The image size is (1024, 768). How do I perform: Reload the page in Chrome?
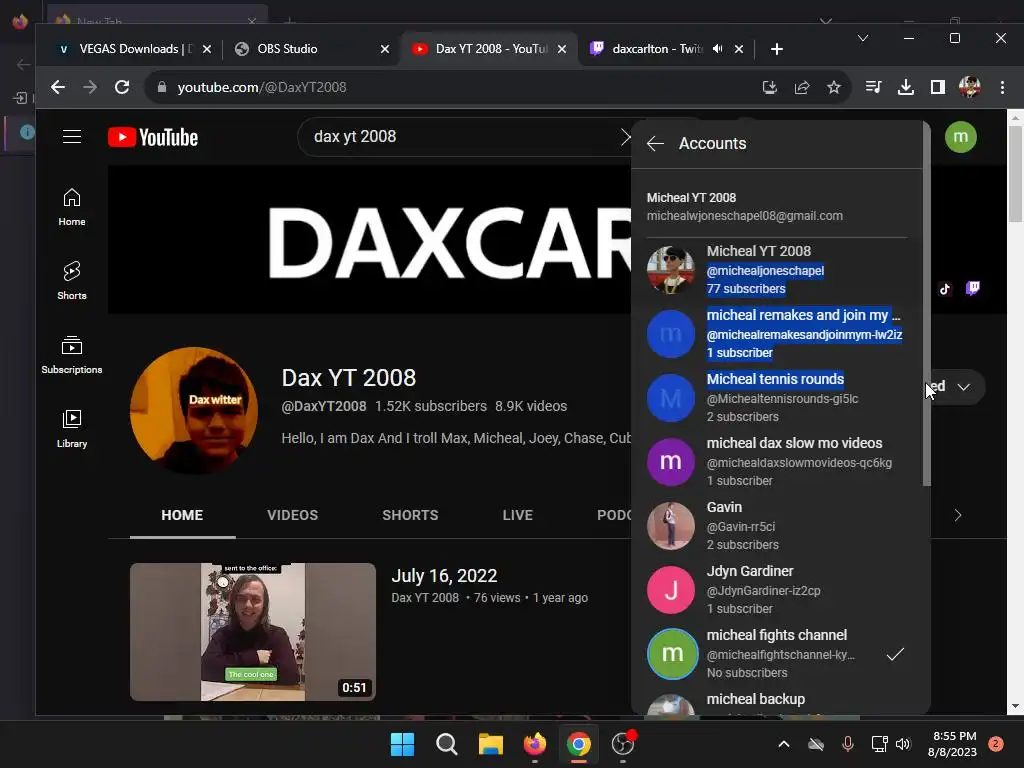tap(122, 87)
